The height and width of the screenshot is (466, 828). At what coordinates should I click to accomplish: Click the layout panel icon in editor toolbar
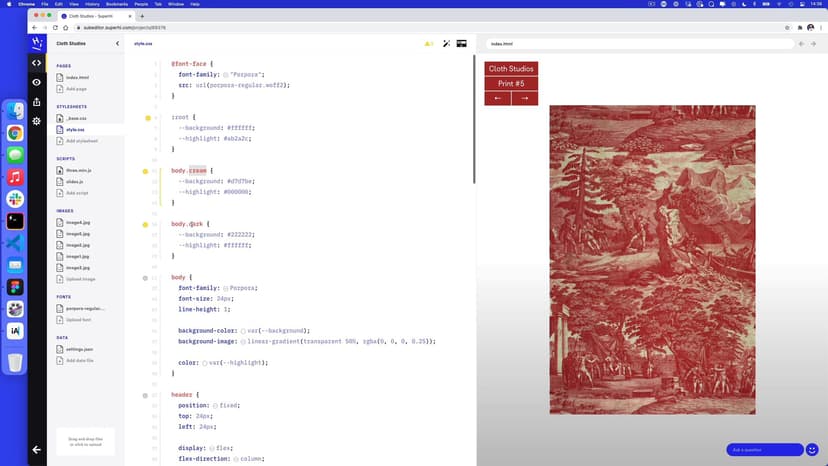coord(462,44)
